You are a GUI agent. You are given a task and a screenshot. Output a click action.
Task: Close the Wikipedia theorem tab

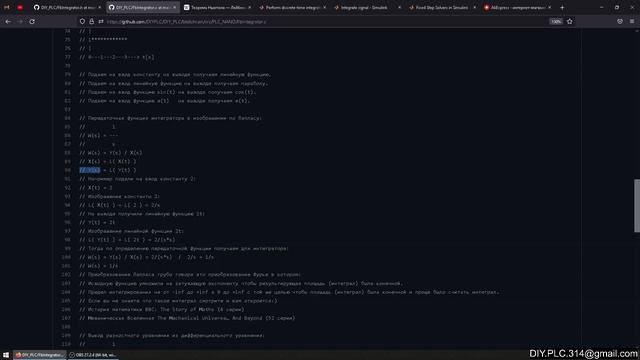tap(249, 7)
